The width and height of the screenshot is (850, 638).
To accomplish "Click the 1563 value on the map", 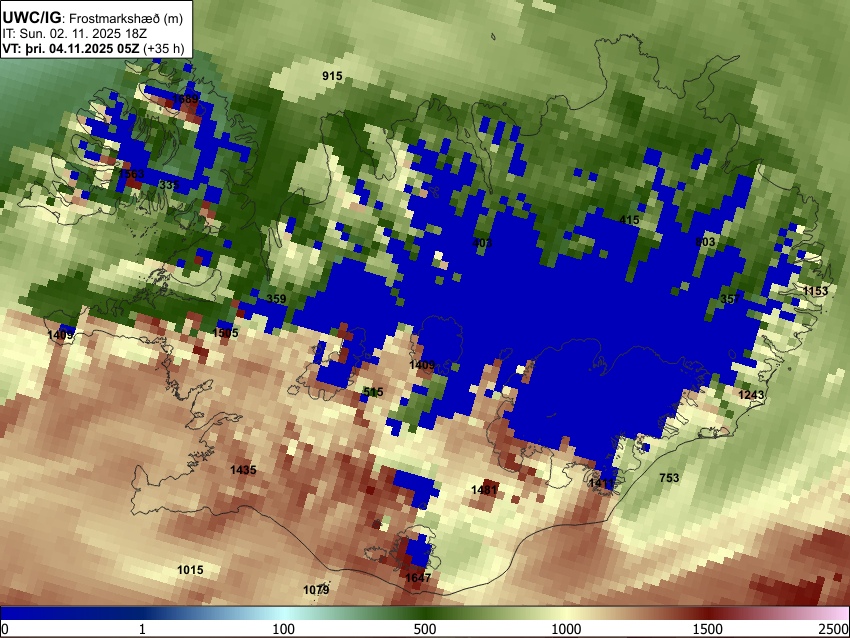I will click(x=132, y=173).
